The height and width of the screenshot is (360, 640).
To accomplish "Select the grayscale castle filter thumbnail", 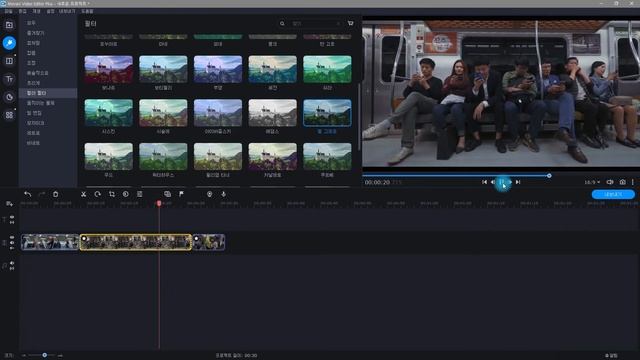I will coord(272,113).
